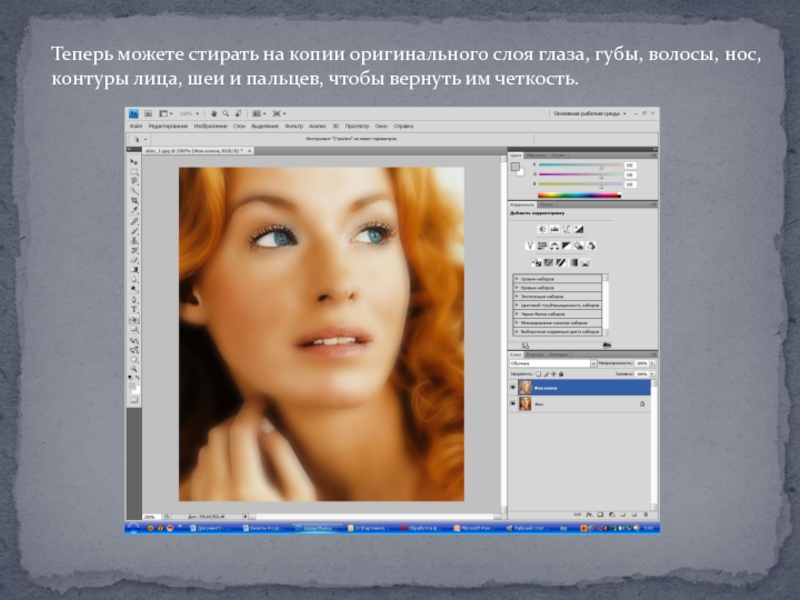Add a Brightness/Contrast adjustment

pos(543,229)
